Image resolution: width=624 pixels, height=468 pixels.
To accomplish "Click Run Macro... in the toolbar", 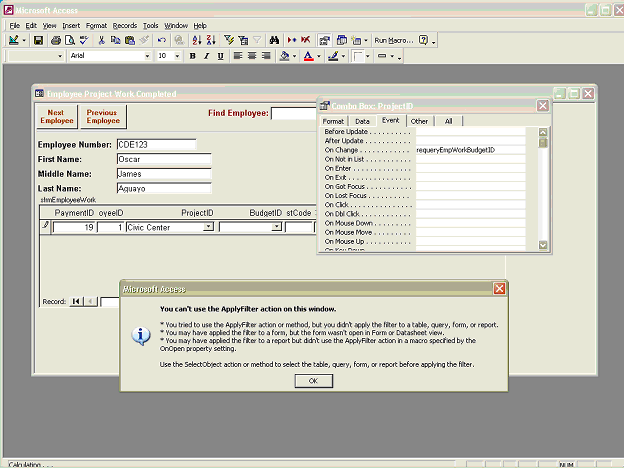I will (394, 40).
